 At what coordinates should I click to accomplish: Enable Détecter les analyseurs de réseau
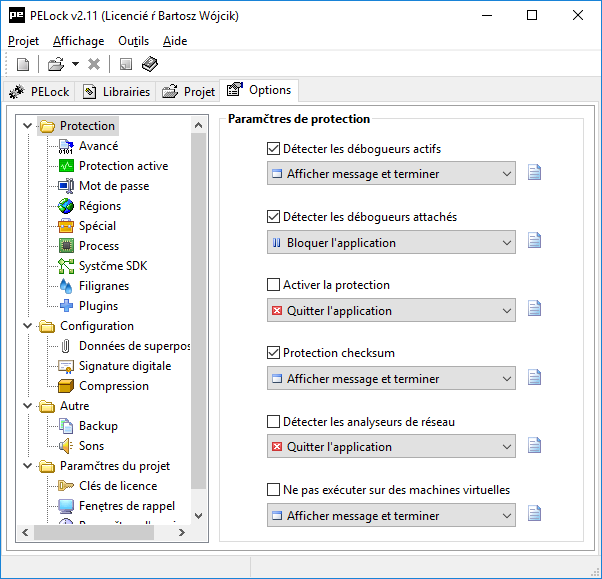click(273, 422)
